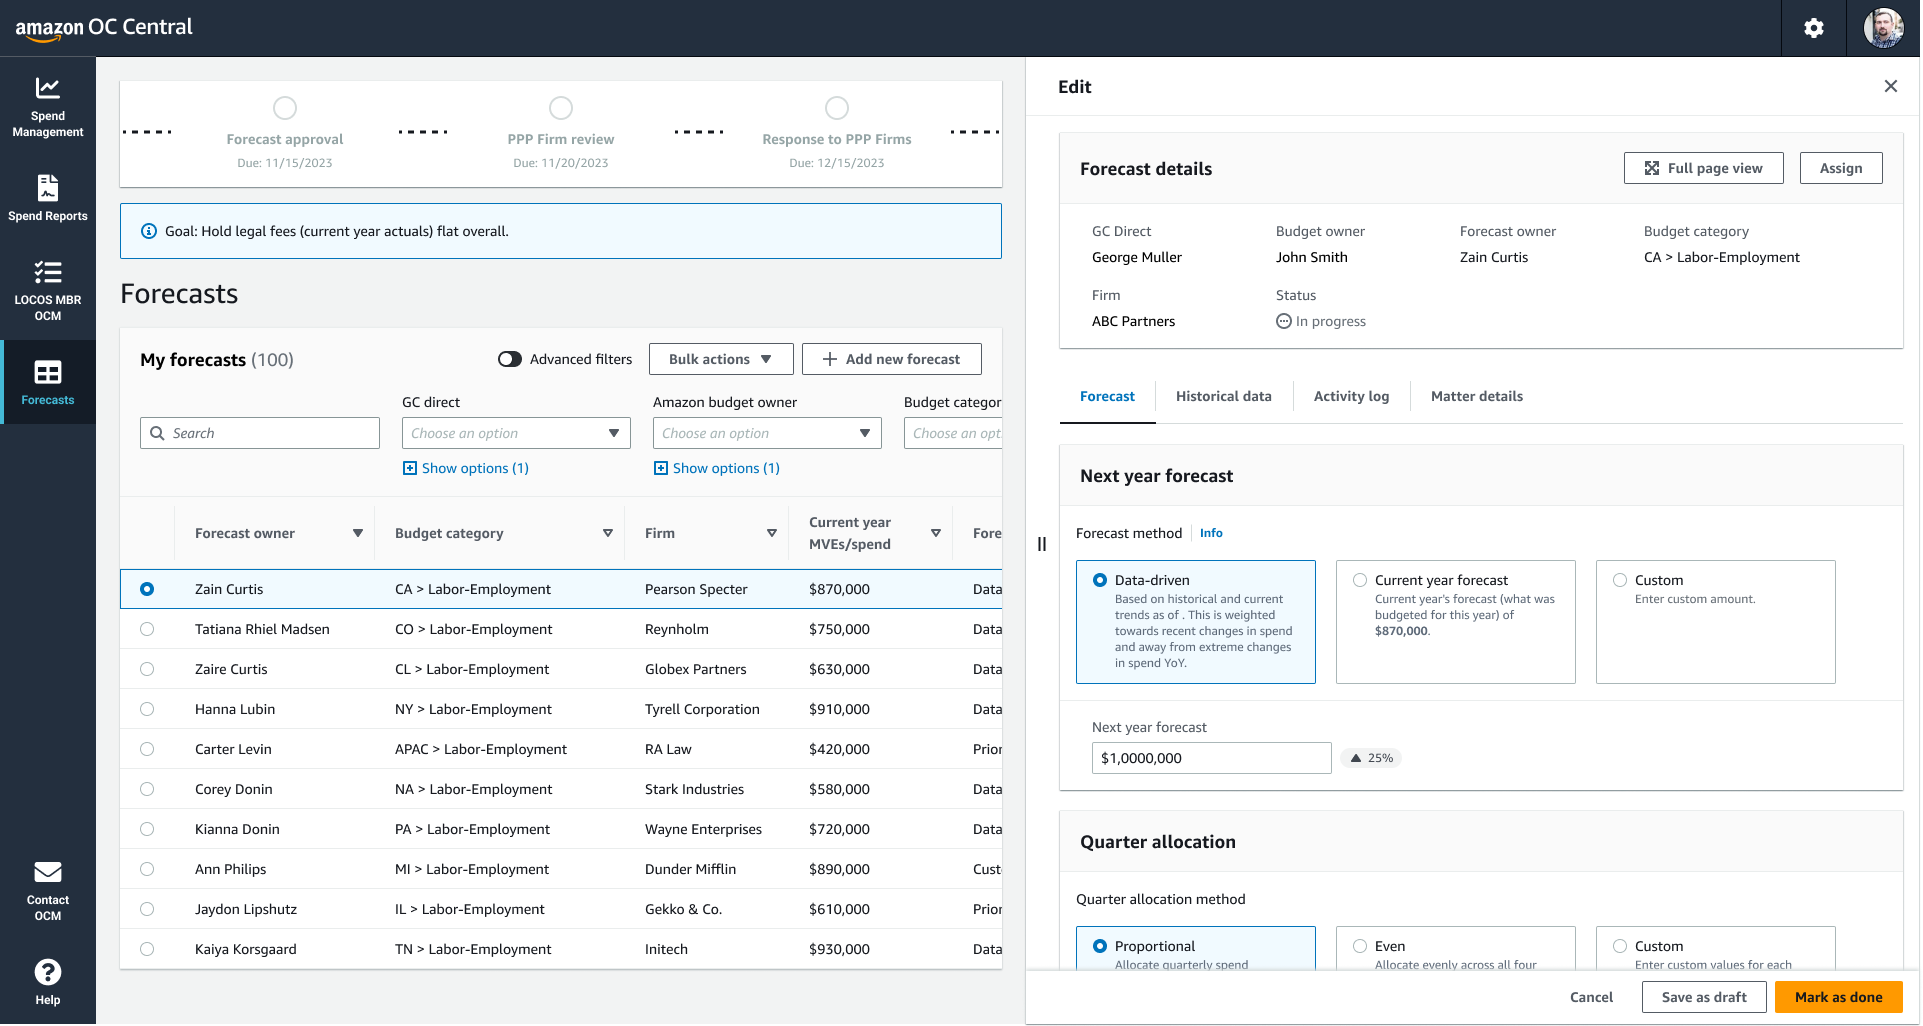Click the 25% increase indicator badge
This screenshot has width=1923, height=1026.
(1371, 758)
